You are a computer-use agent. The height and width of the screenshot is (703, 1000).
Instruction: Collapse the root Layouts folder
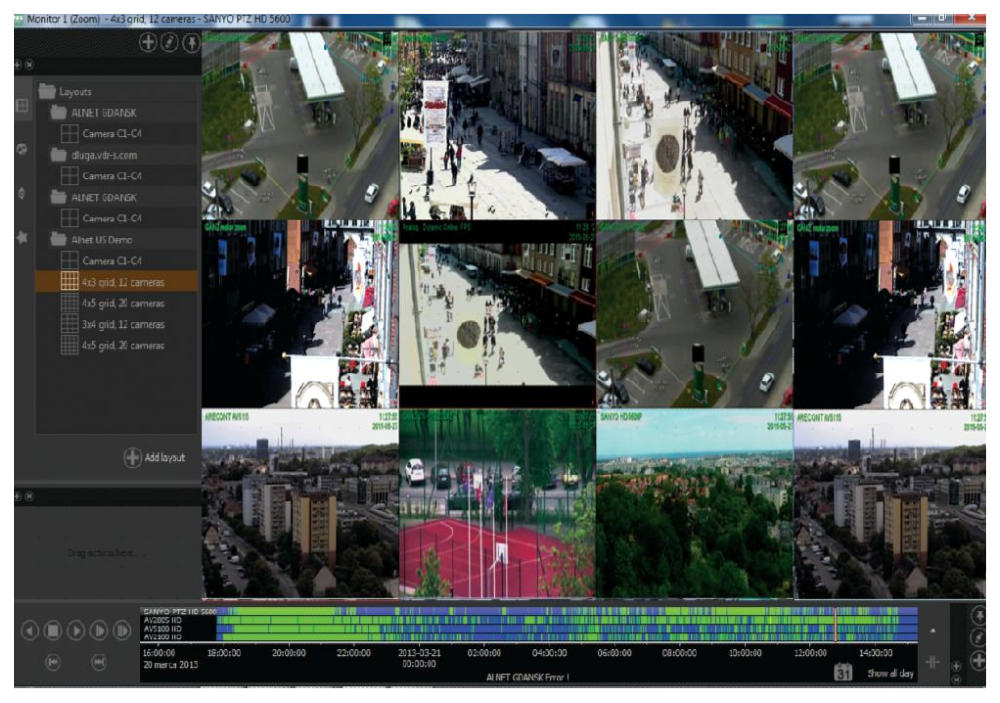(x=47, y=91)
